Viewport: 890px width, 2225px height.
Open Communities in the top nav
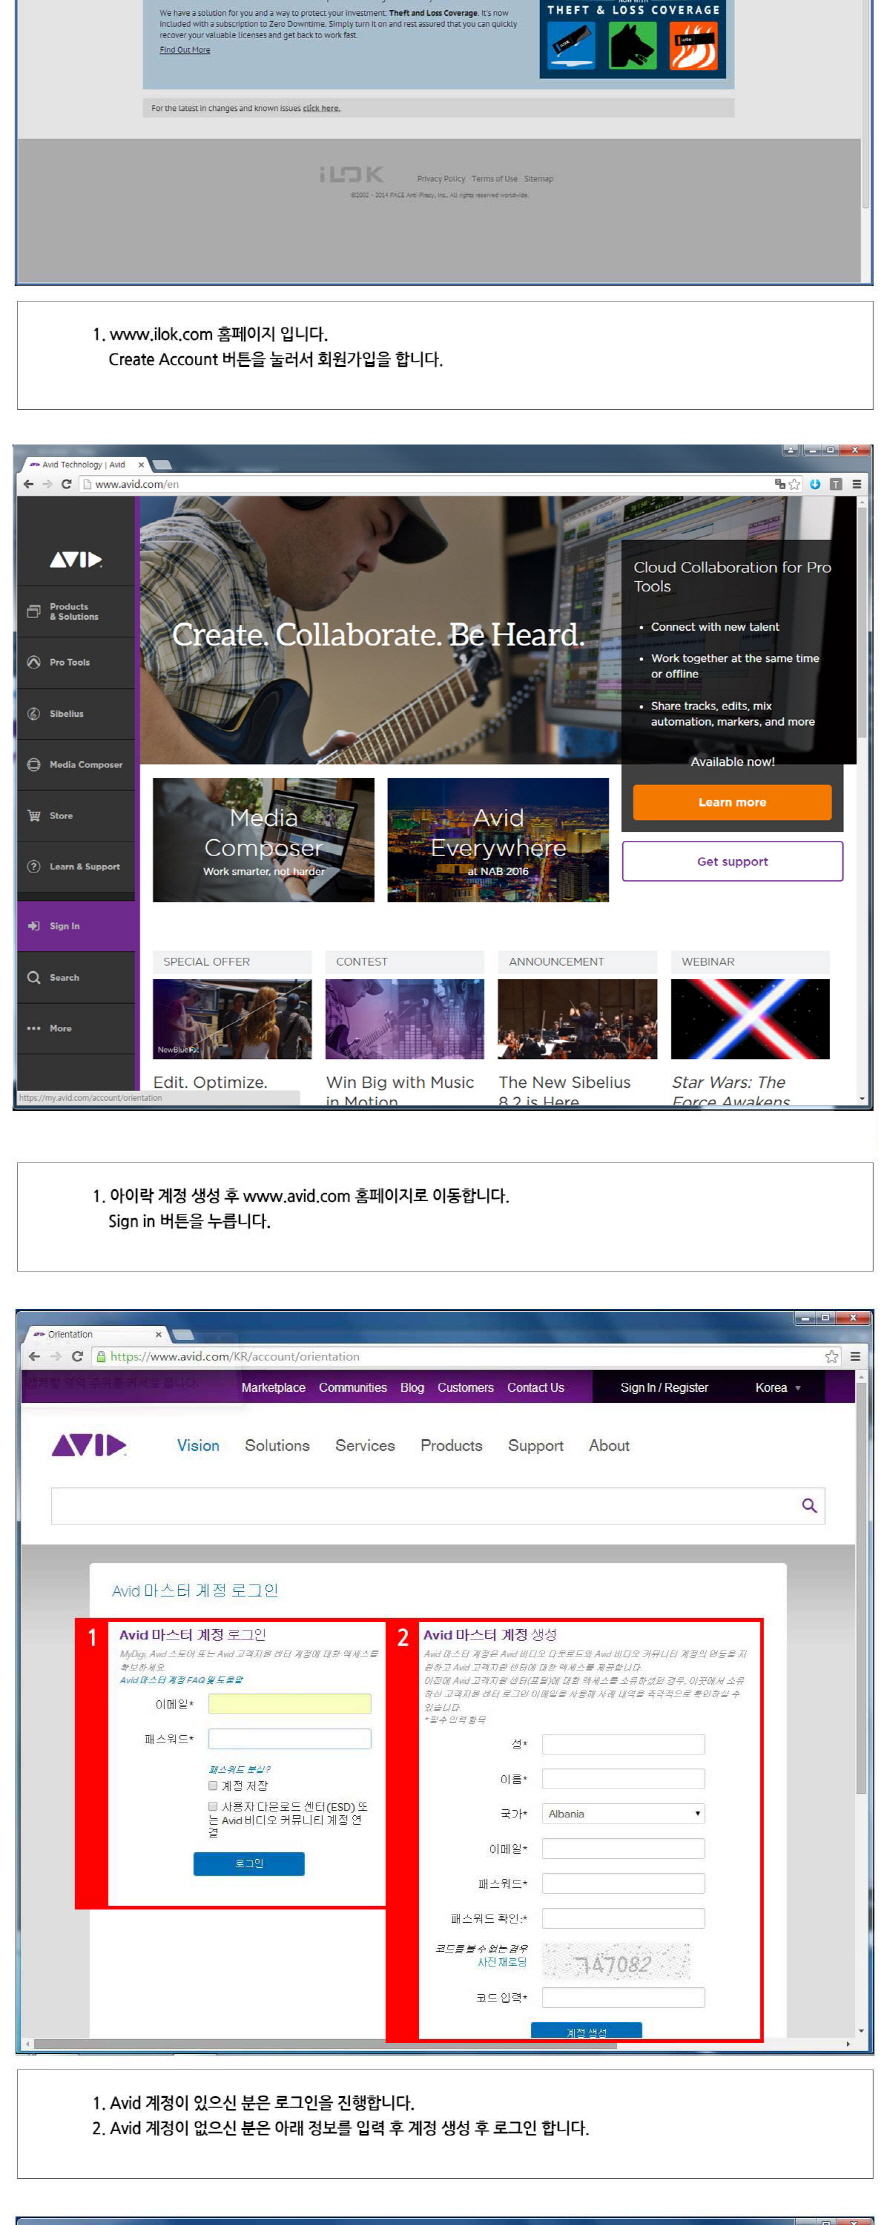pos(353,1387)
